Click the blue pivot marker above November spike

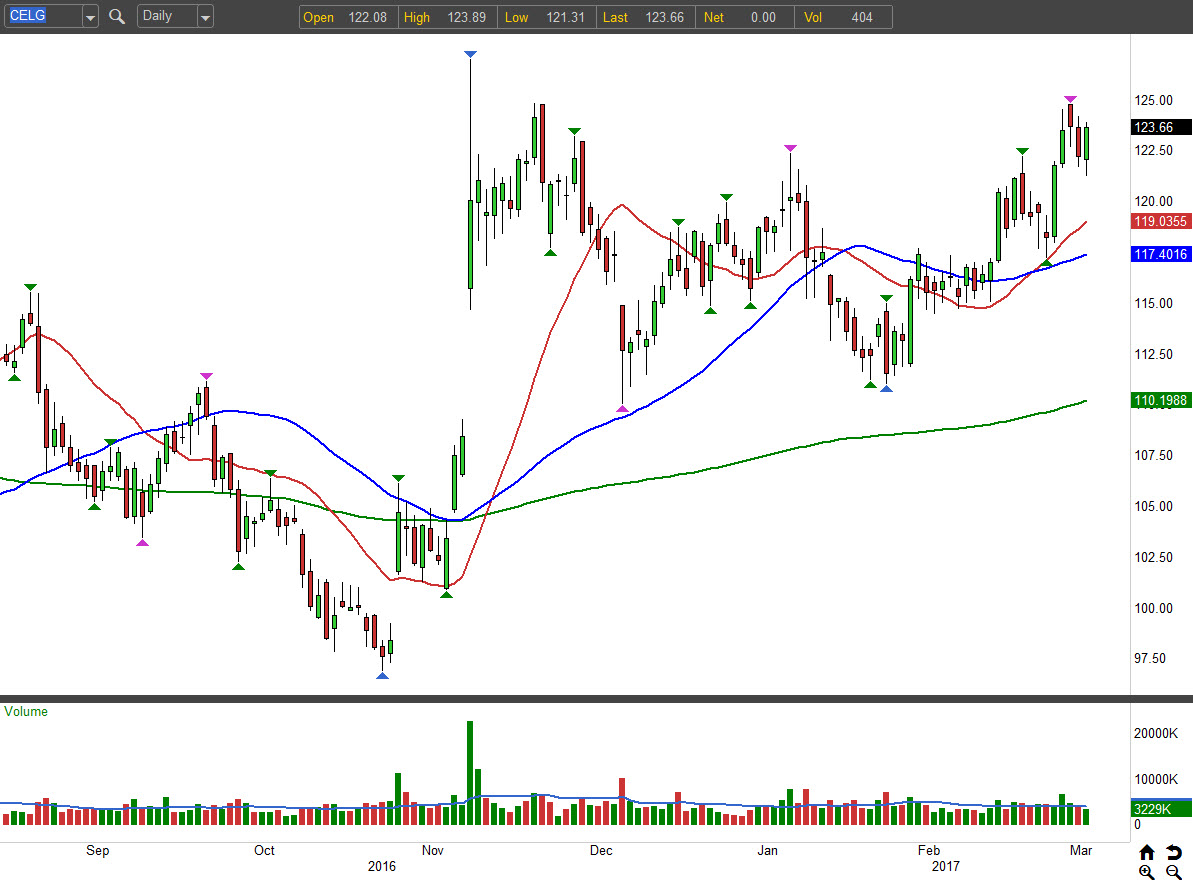point(470,54)
